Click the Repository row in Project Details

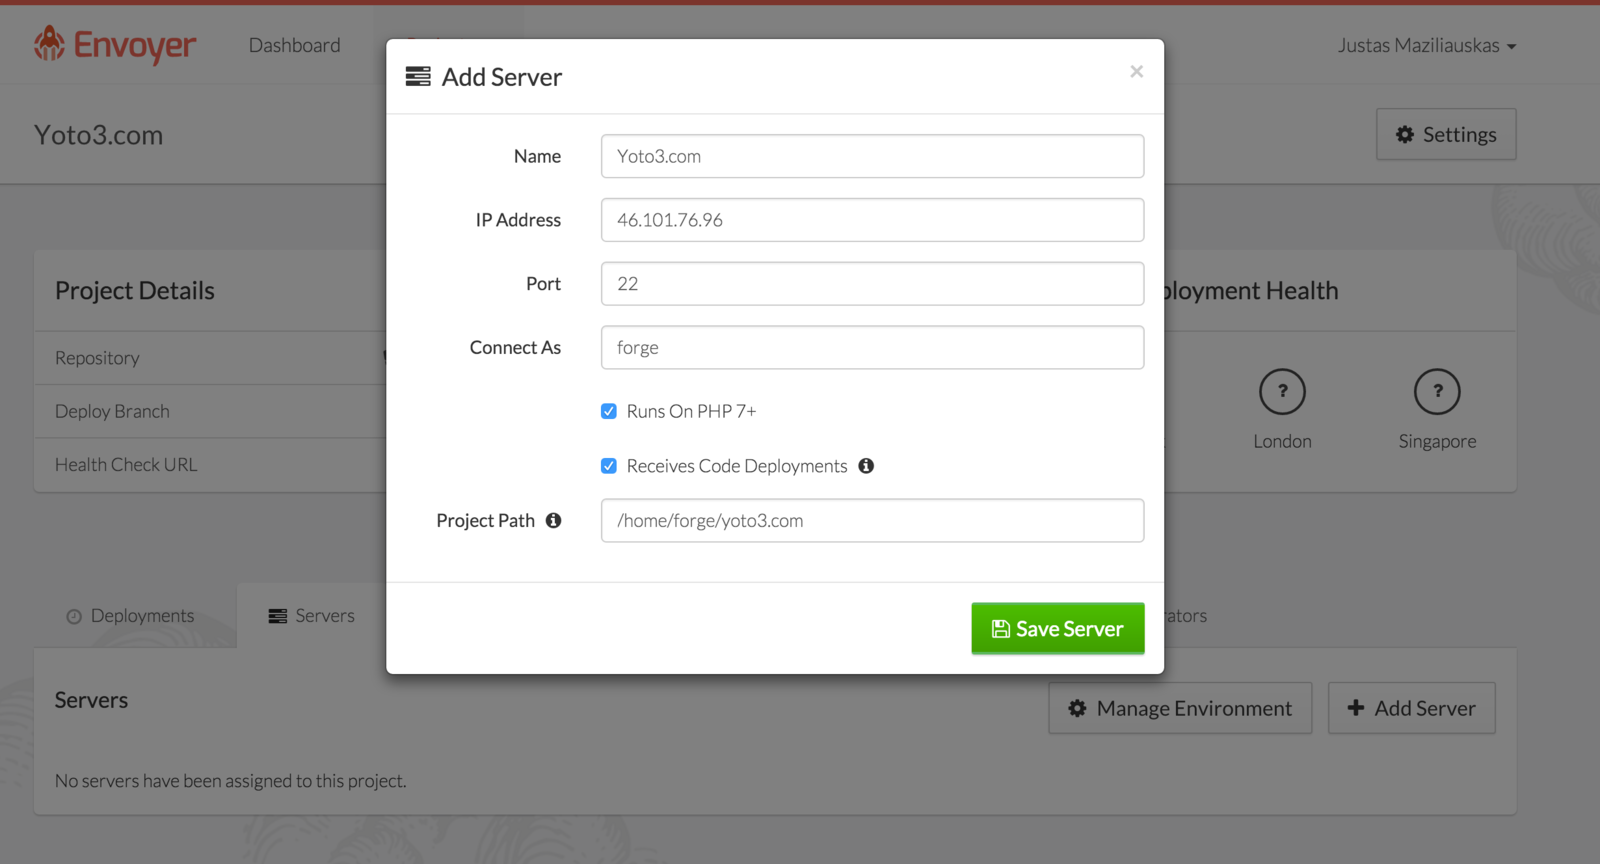point(210,358)
